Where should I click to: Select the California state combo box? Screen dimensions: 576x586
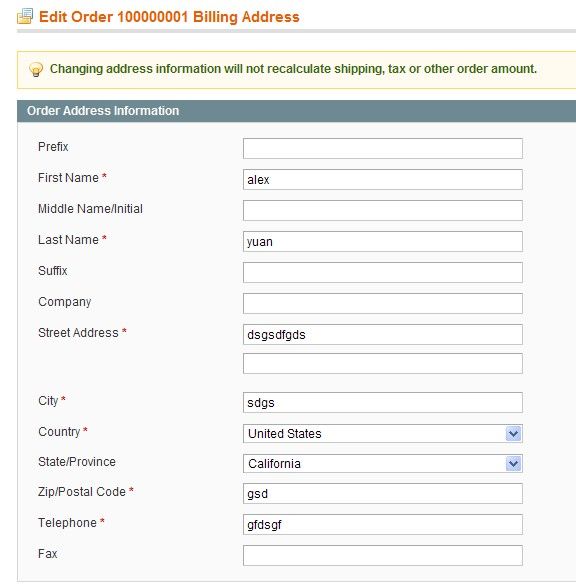[x=383, y=463]
